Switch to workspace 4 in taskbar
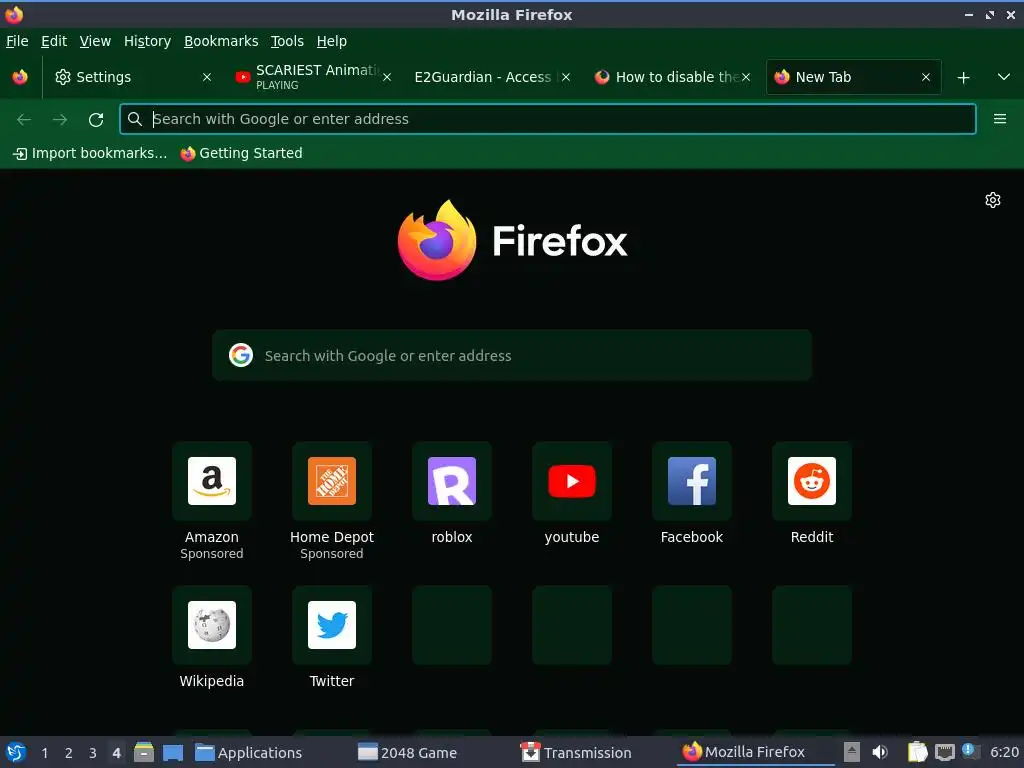This screenshot has width=1024, height=768. coord(116,753)
